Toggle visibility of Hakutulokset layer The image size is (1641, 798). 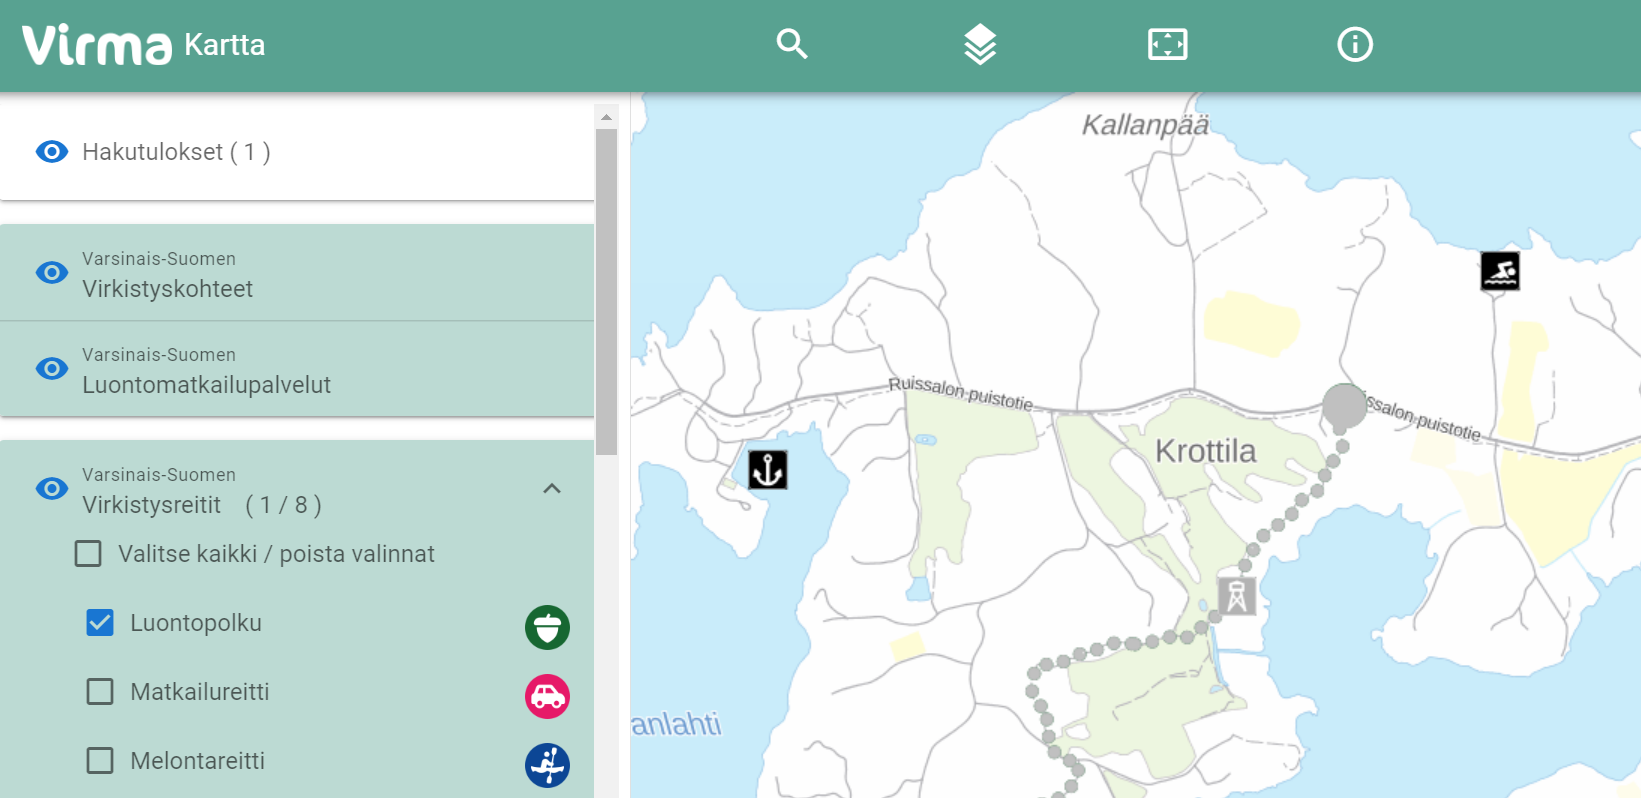(52, 151)
